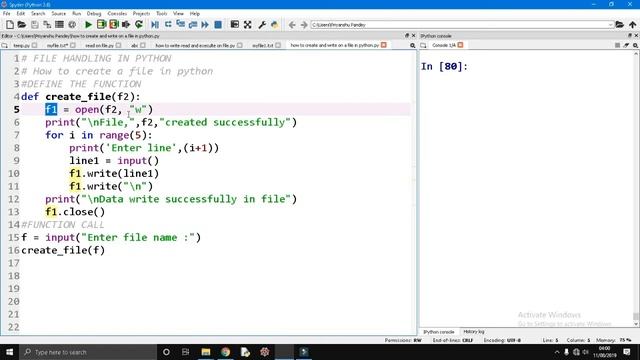The width and height of the screenshot is (640, 360).
Task: Click the back arrow in toolbar
Action: click(x=292, y=24)
